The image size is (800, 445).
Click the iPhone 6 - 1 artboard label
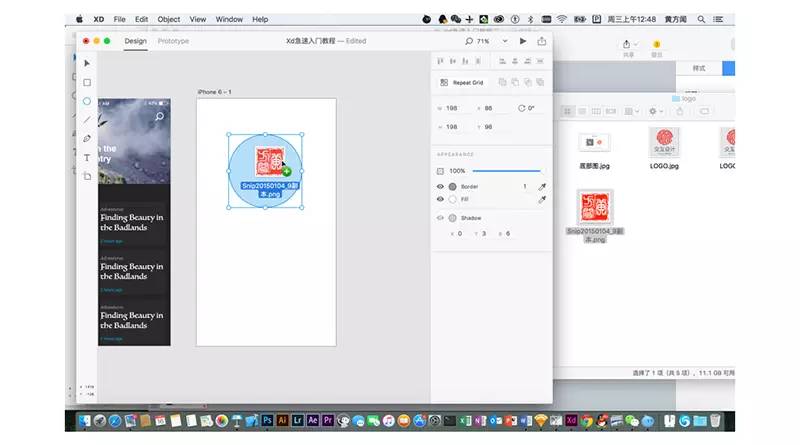pos(214,92)
